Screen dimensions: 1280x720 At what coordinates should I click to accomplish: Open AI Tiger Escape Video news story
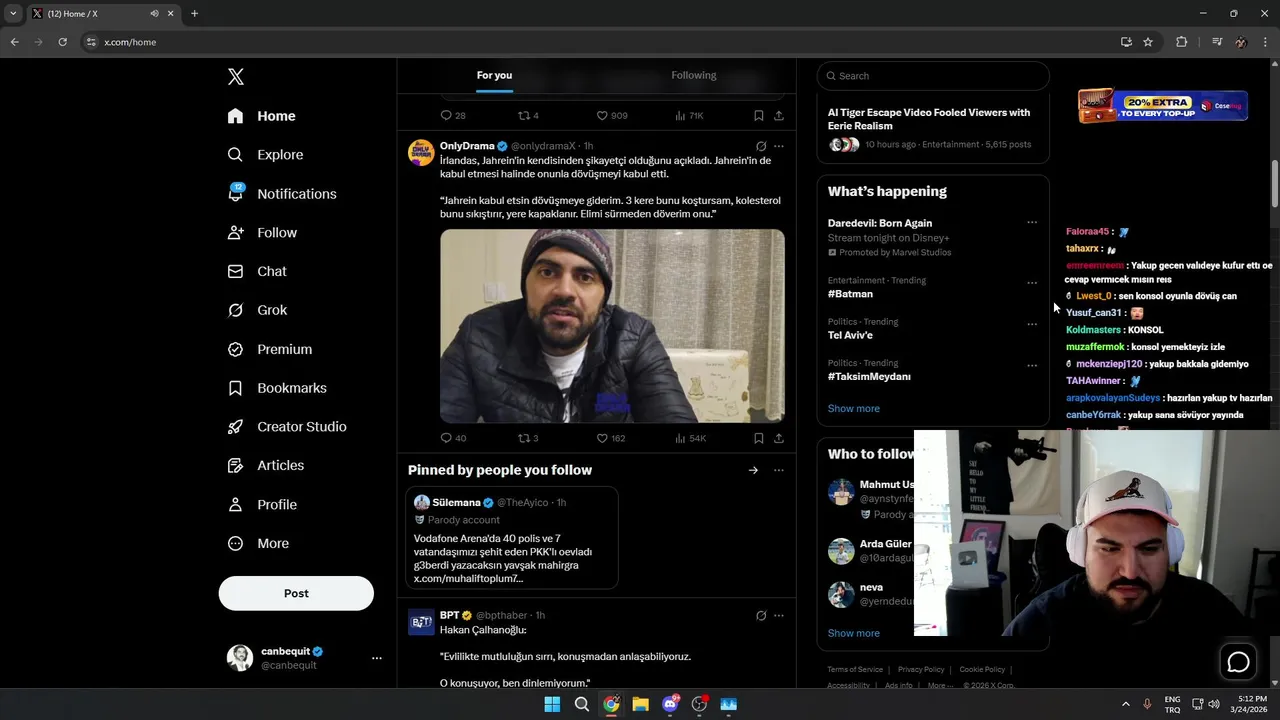coord(933,128)
